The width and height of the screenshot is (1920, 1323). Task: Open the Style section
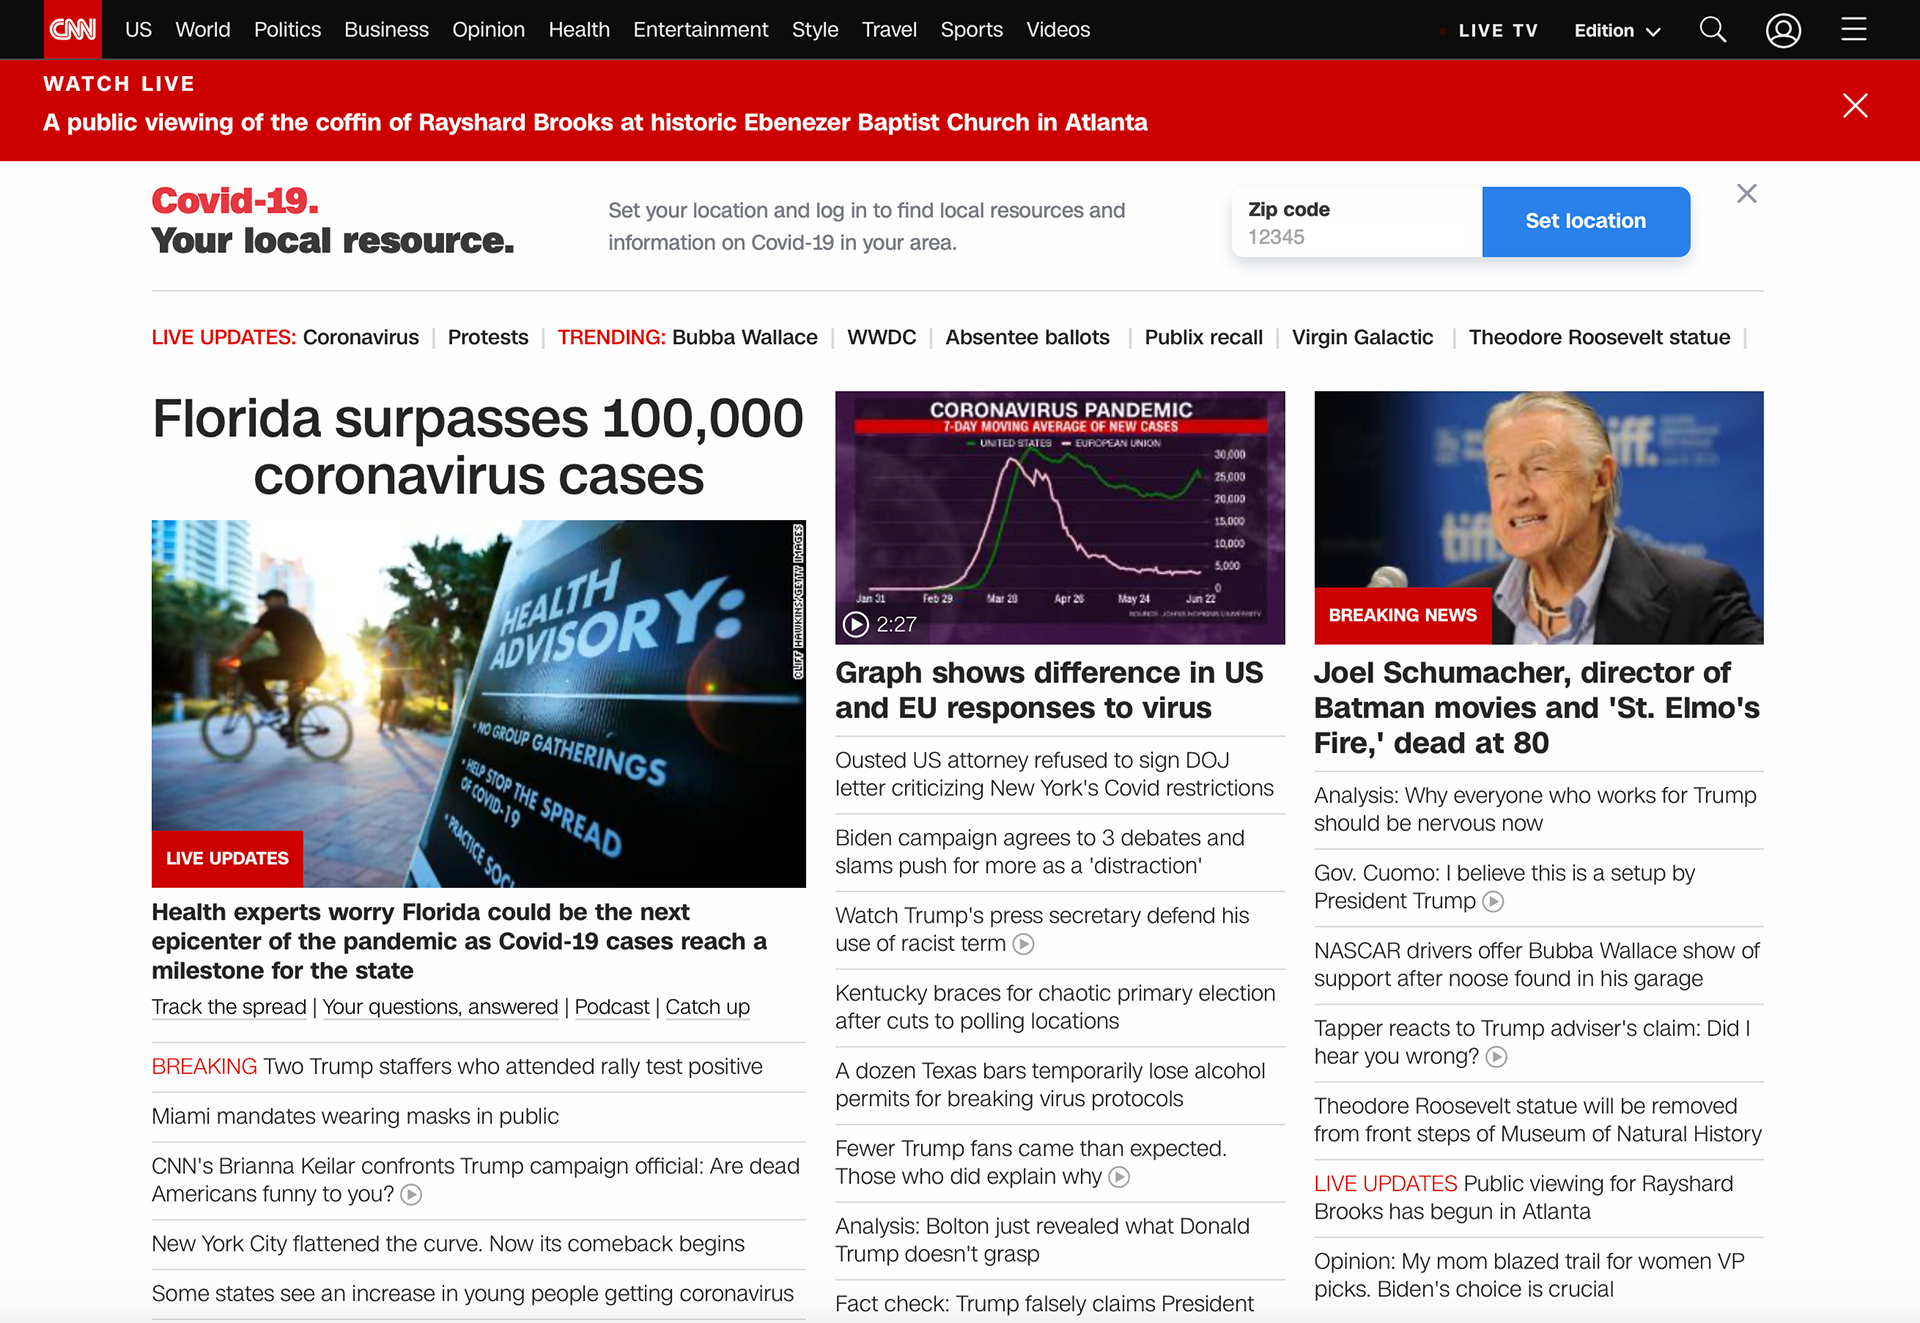[815, 30]
